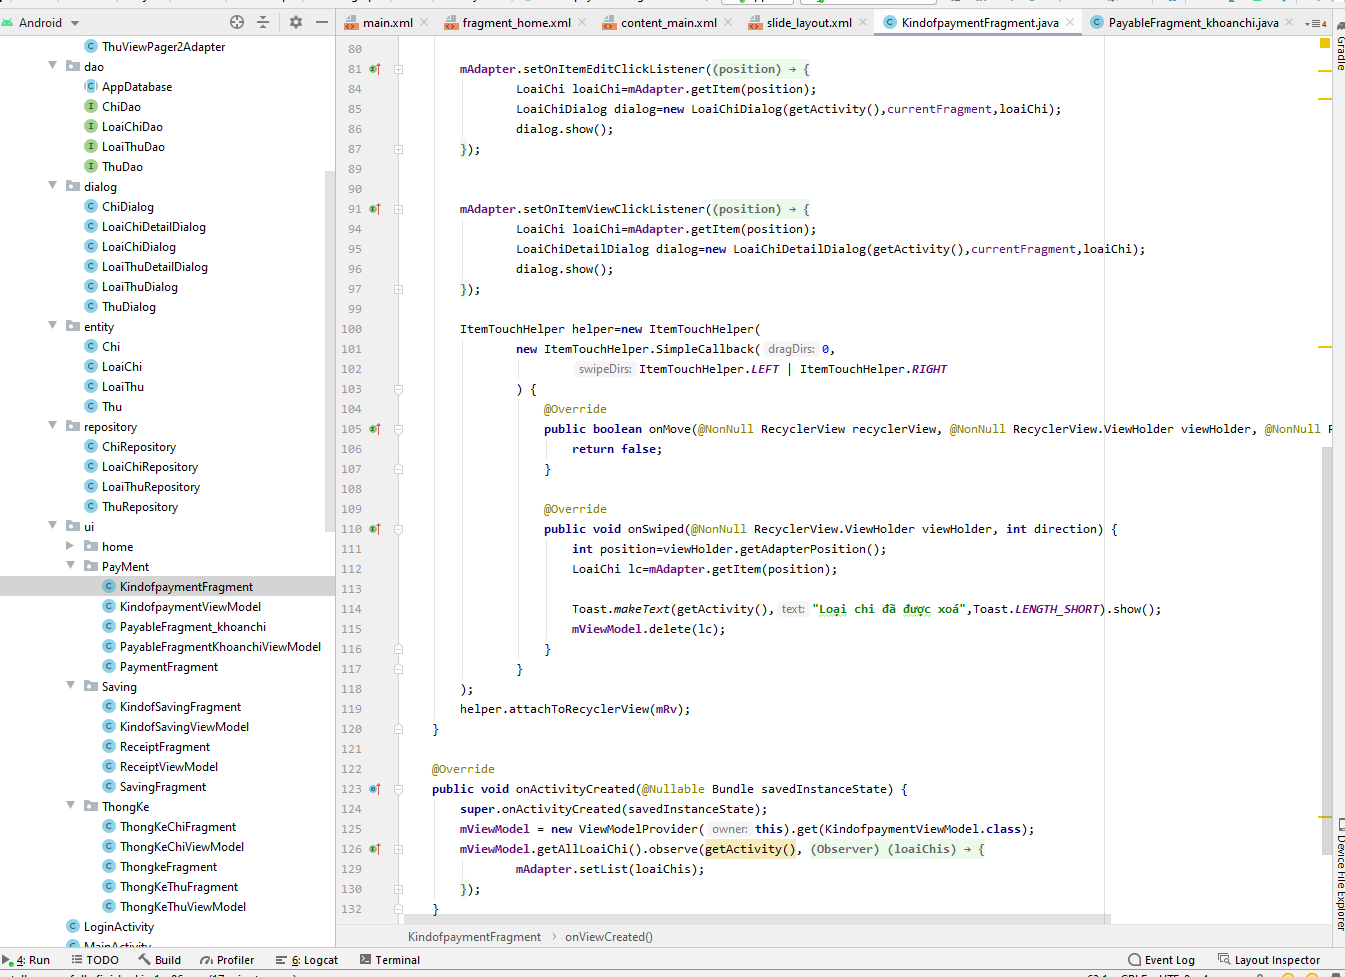Click the highlighted getActivity() call on line 126
Image resolution: width=1345 pixels, height=977 pixels.
750,849
